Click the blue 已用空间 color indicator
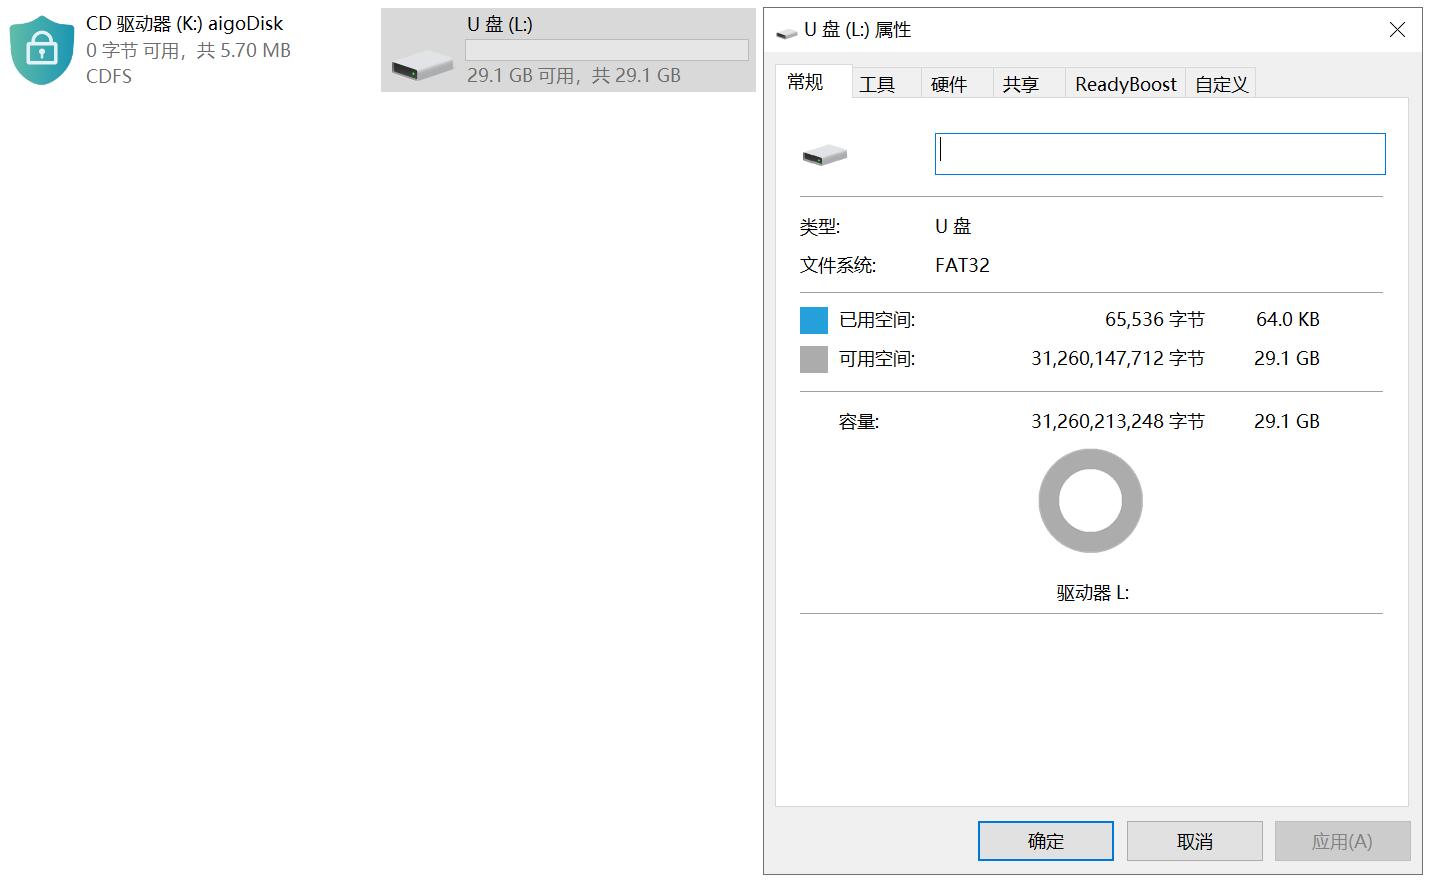Viewport: 1437px width, 890px height. pos(812,319)
